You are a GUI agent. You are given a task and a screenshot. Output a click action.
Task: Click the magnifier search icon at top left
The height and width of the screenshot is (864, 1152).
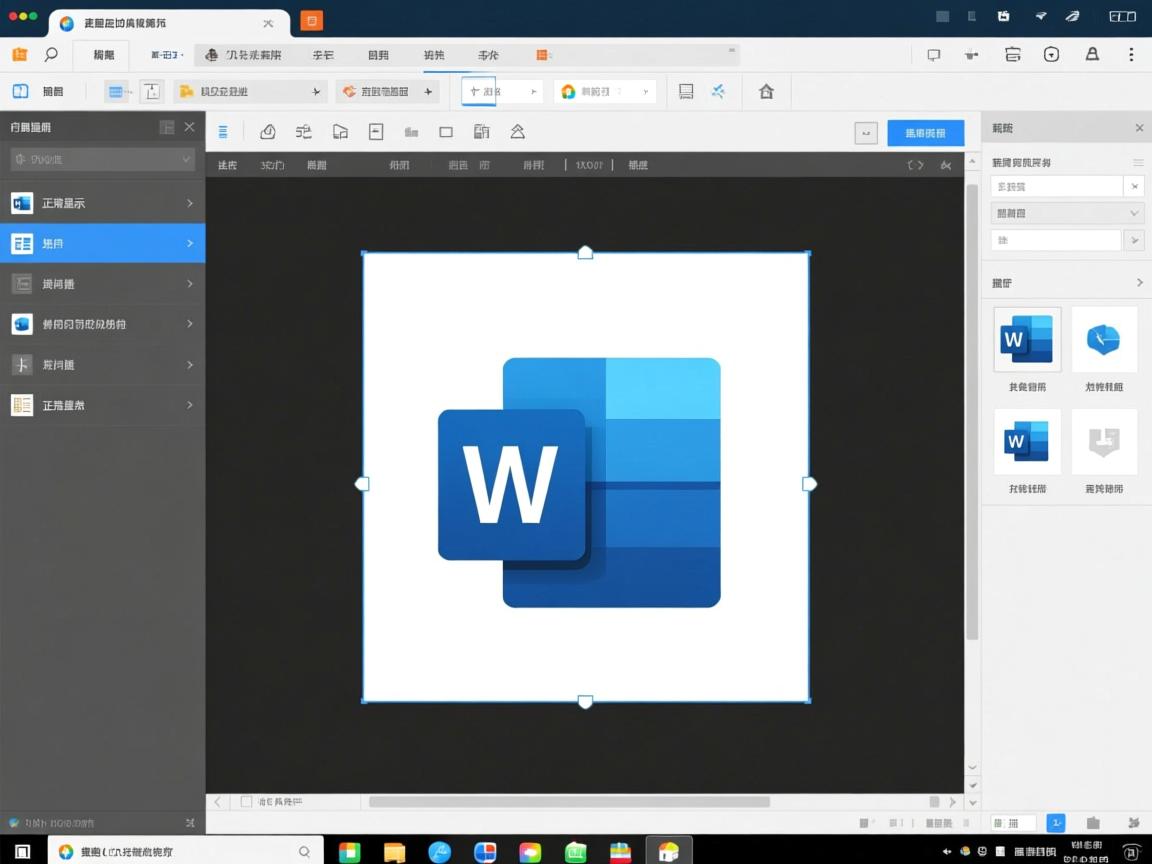point(51,55)
